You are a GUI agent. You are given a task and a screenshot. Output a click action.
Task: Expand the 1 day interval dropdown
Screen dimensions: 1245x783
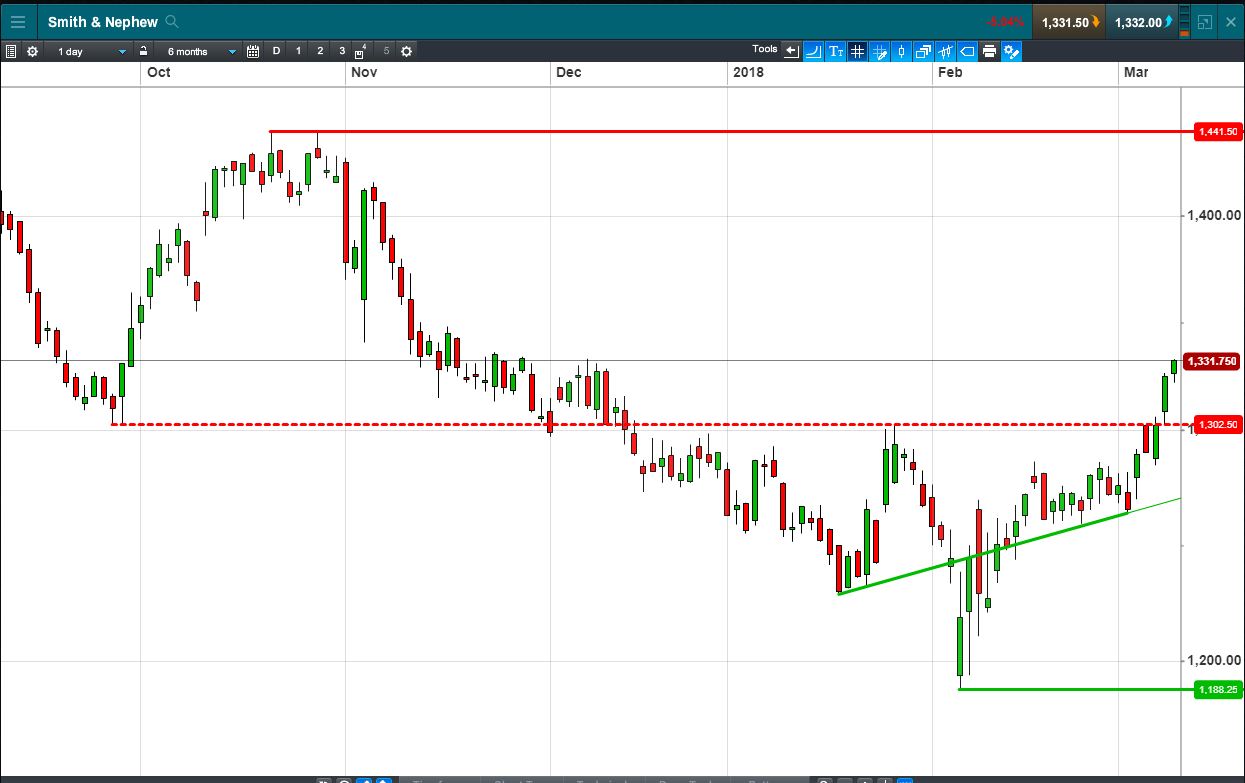[x=92, y=51]
